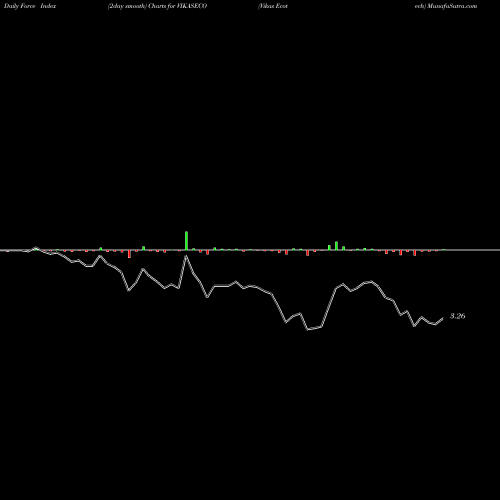Viewport: 500px width, 500px height.
Task: Click the 'ech) MunafaSutra.com' text
Action: tap(446, 6)
